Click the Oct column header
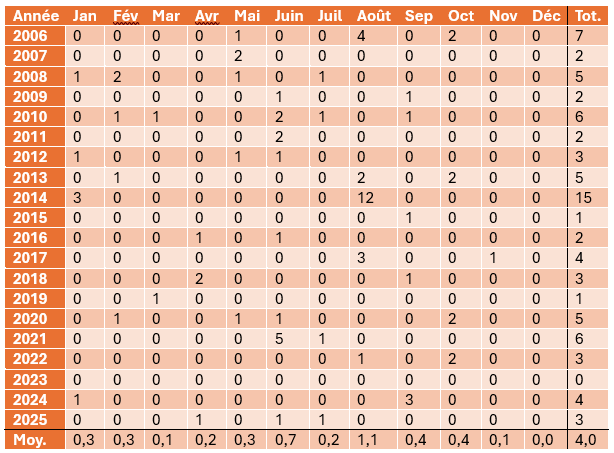Viewport: 614px width, 453px height. (x=461, y=16)
